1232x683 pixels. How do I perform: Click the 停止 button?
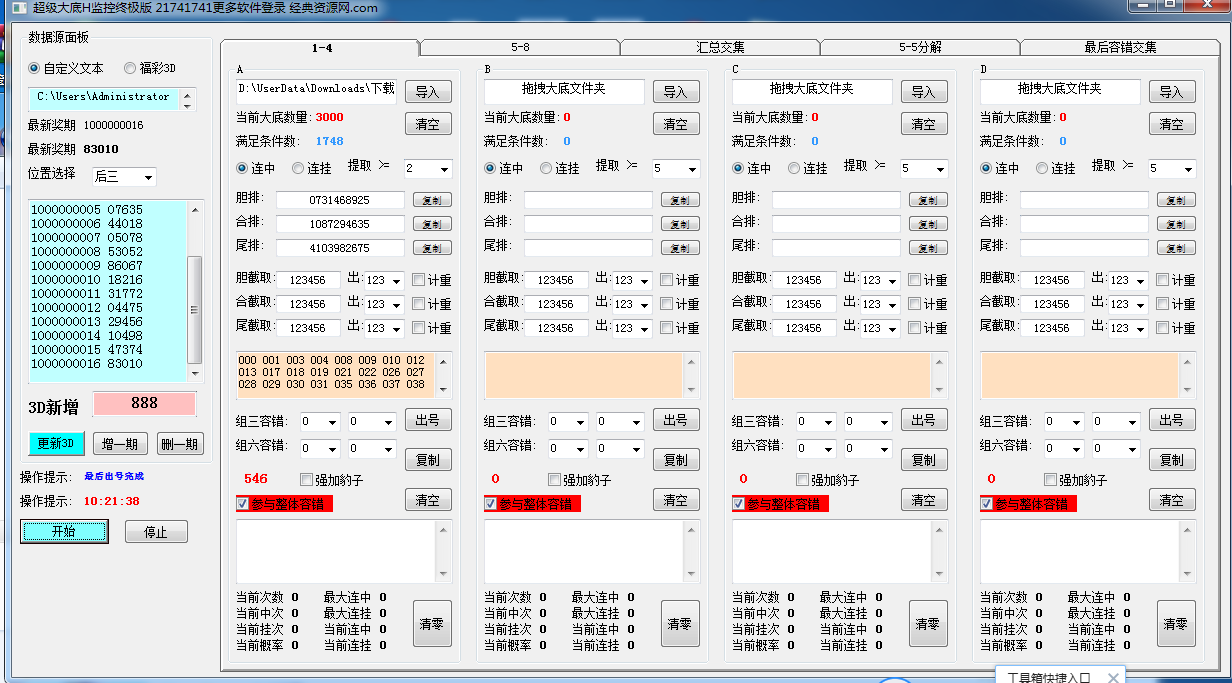[156, 532]
